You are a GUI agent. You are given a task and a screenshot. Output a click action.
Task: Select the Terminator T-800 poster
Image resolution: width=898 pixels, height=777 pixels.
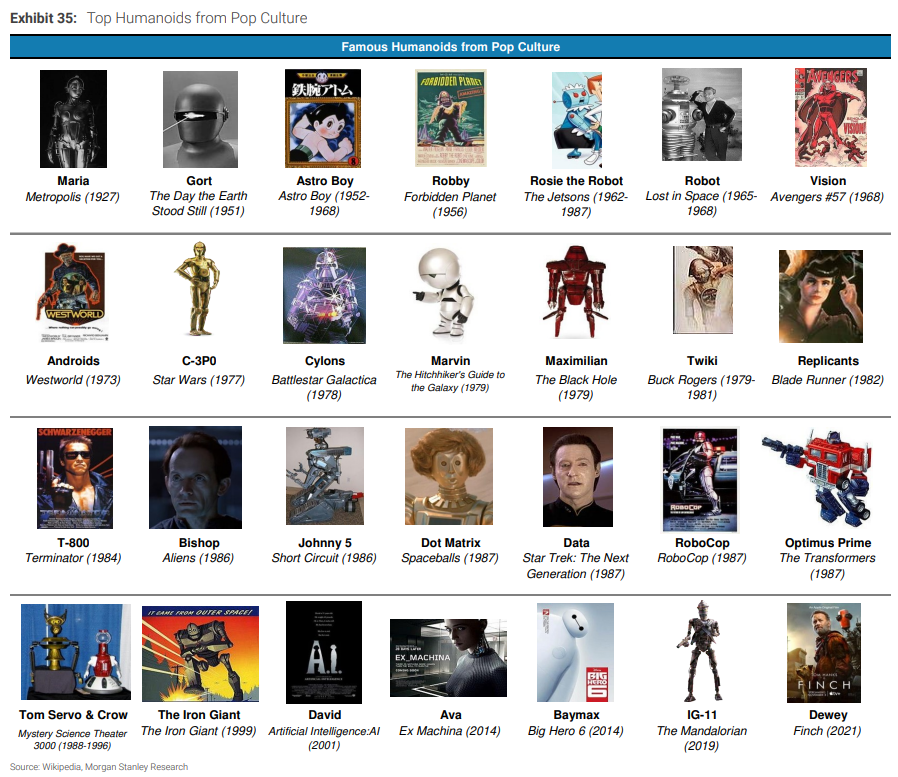(x=75, y=478)
